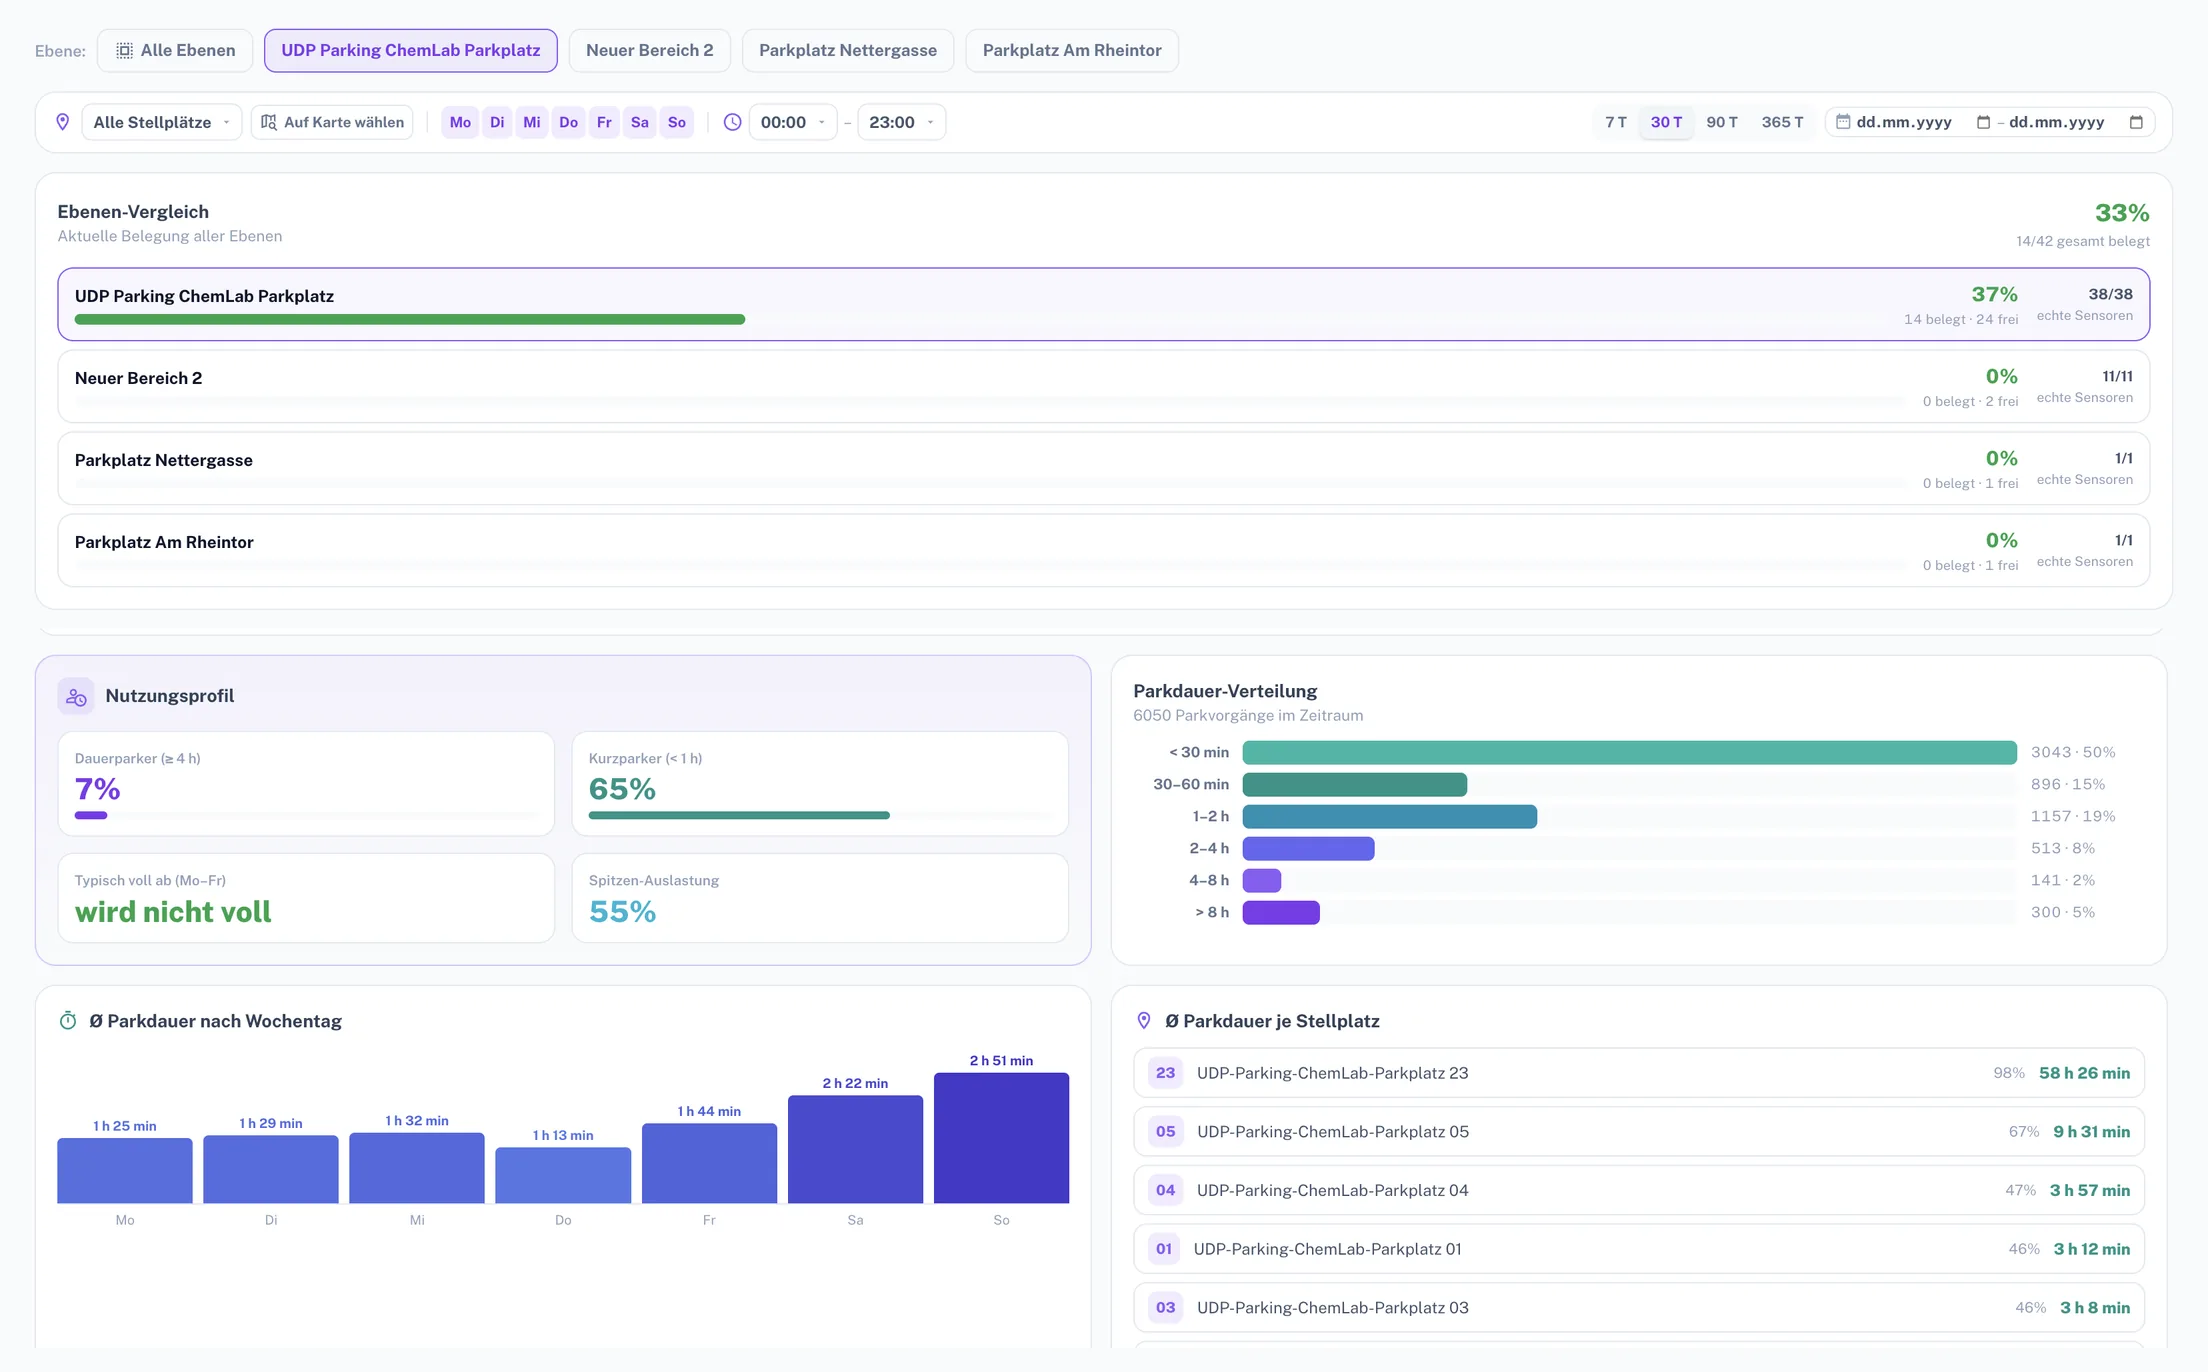Open the 00:00 start time dropdown
Screen dimensions: 2208x1372
point(792,122)
